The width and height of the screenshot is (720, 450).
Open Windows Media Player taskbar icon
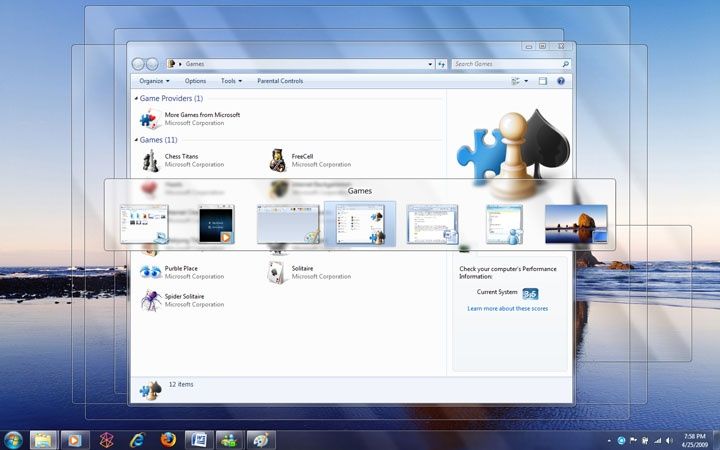[x=74, y=440]
